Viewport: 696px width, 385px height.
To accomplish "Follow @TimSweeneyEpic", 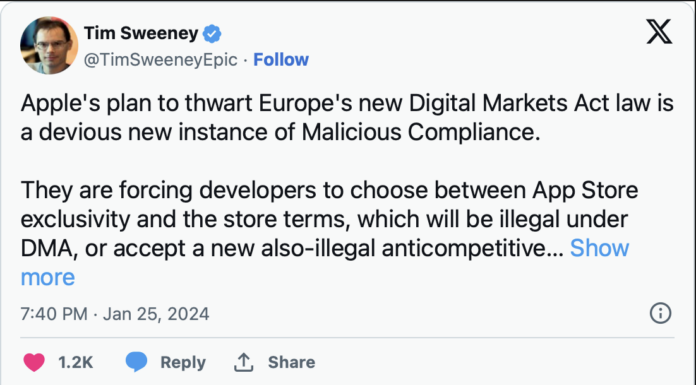I will [x=281, y=60].
